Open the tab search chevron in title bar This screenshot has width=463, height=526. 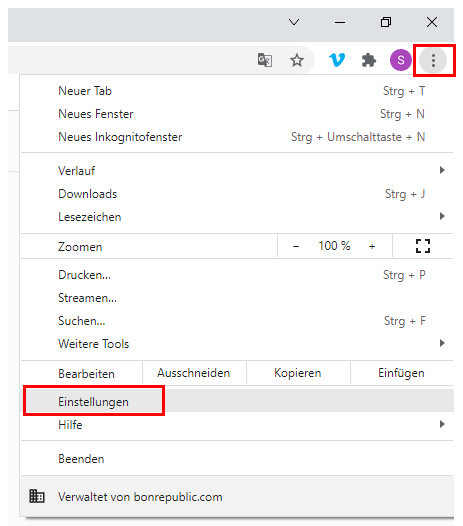pos(294,22)
